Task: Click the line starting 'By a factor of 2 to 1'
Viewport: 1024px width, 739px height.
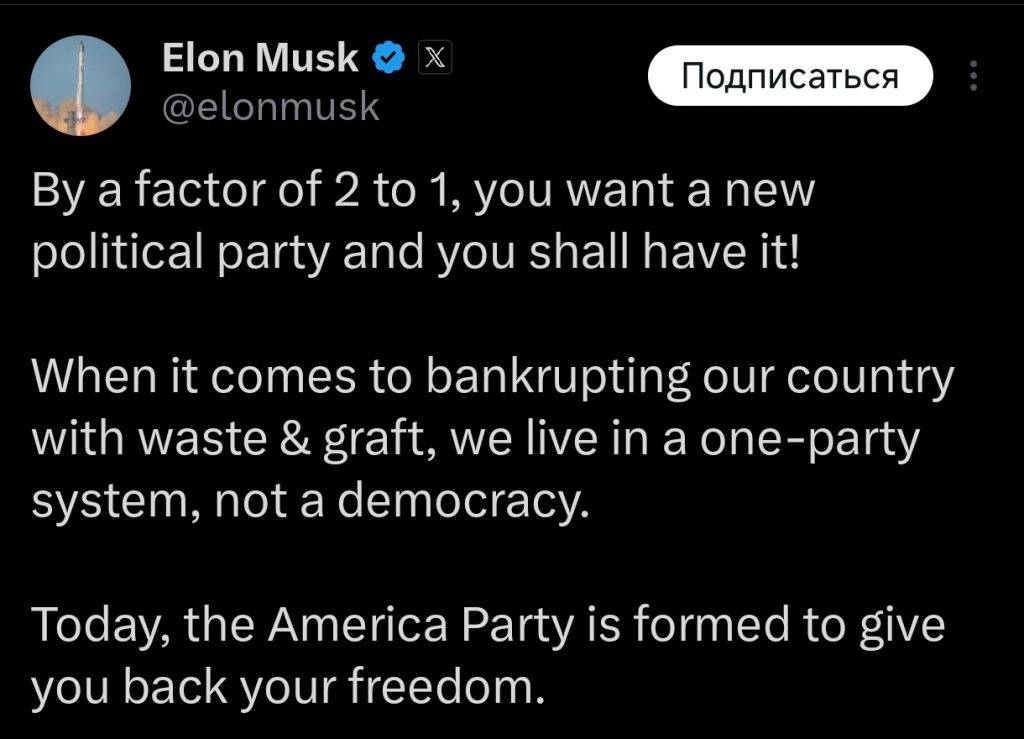Action: point(423,191)
